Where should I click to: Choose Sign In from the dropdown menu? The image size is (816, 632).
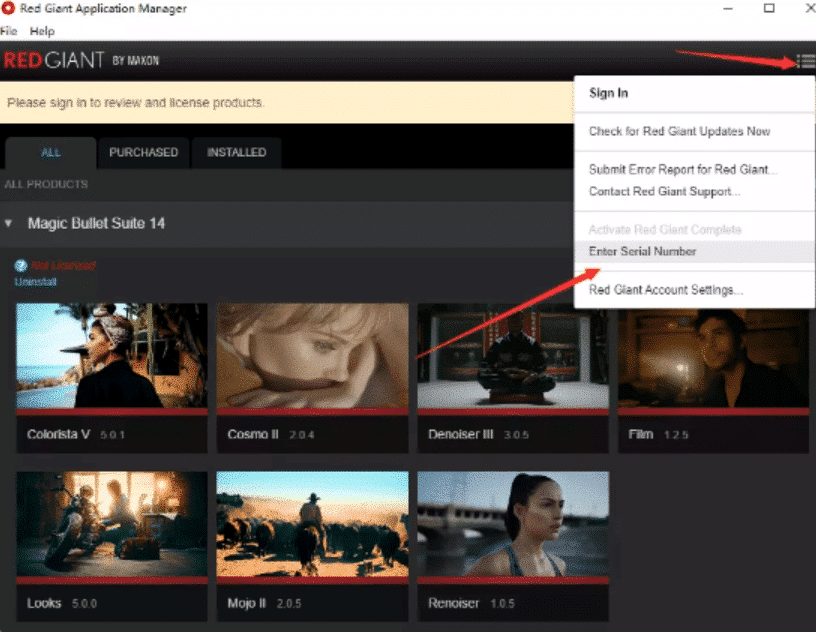pos(608,93)
